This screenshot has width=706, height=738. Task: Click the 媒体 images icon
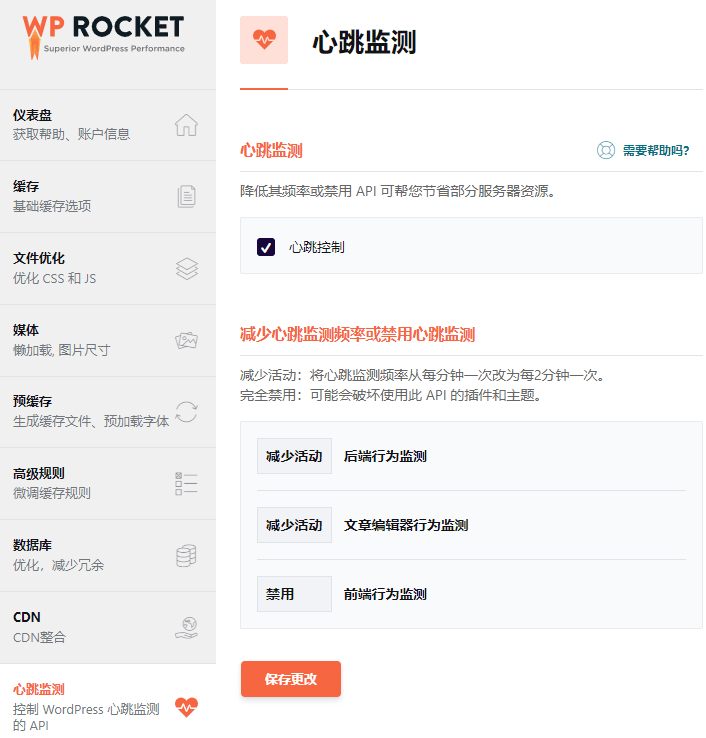point(186,340)
